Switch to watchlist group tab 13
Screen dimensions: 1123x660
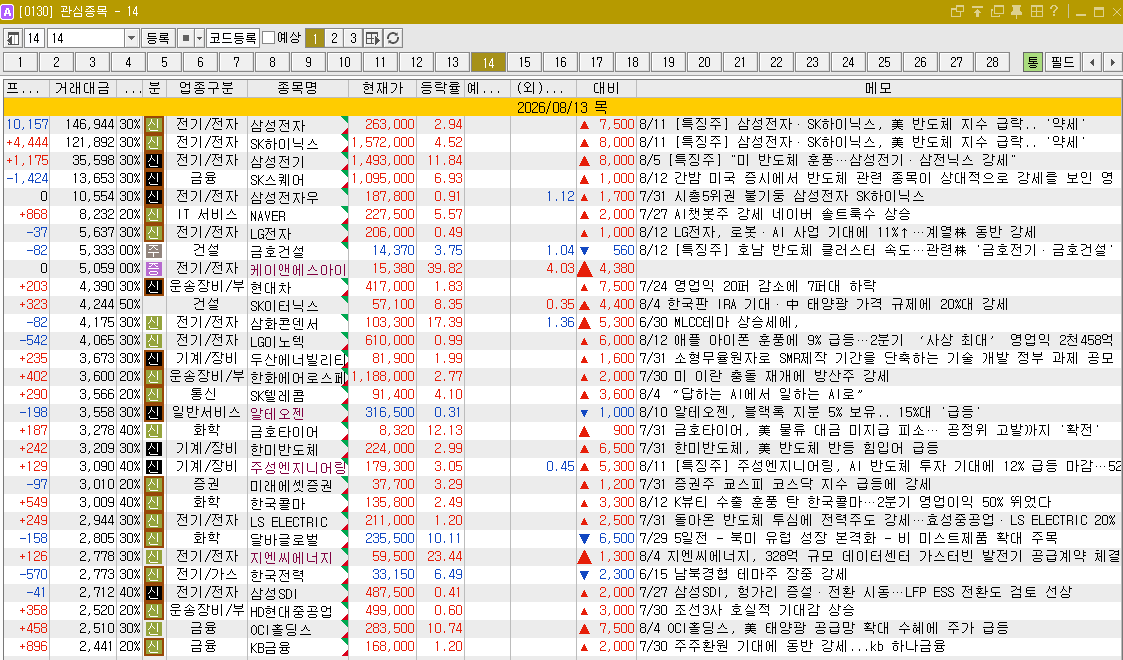tap(453, 62)
